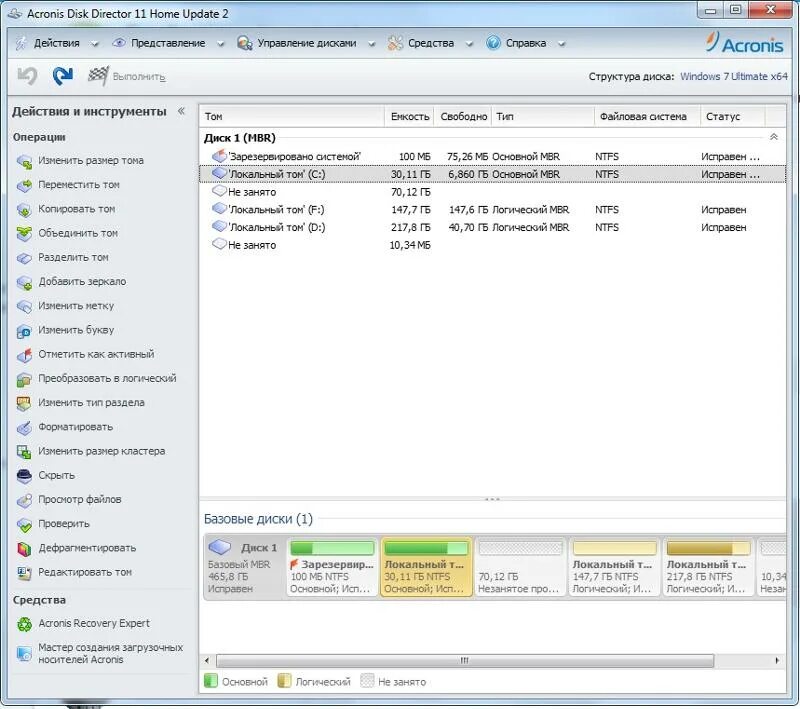Image resolution: width=800 pixels, height=709 pixels.
Task: Select the 147,7 ГБ NTFS partition block
Action: pos(614,567)
